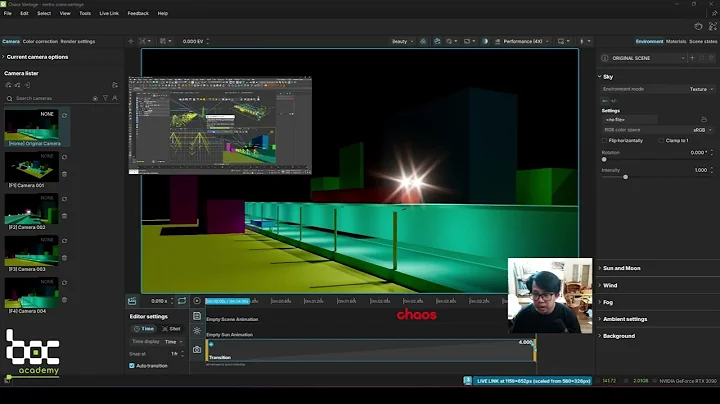Delete Camera 002 with trash icon
The height and width of the screenshot is (404, 720).
(64, 216)
